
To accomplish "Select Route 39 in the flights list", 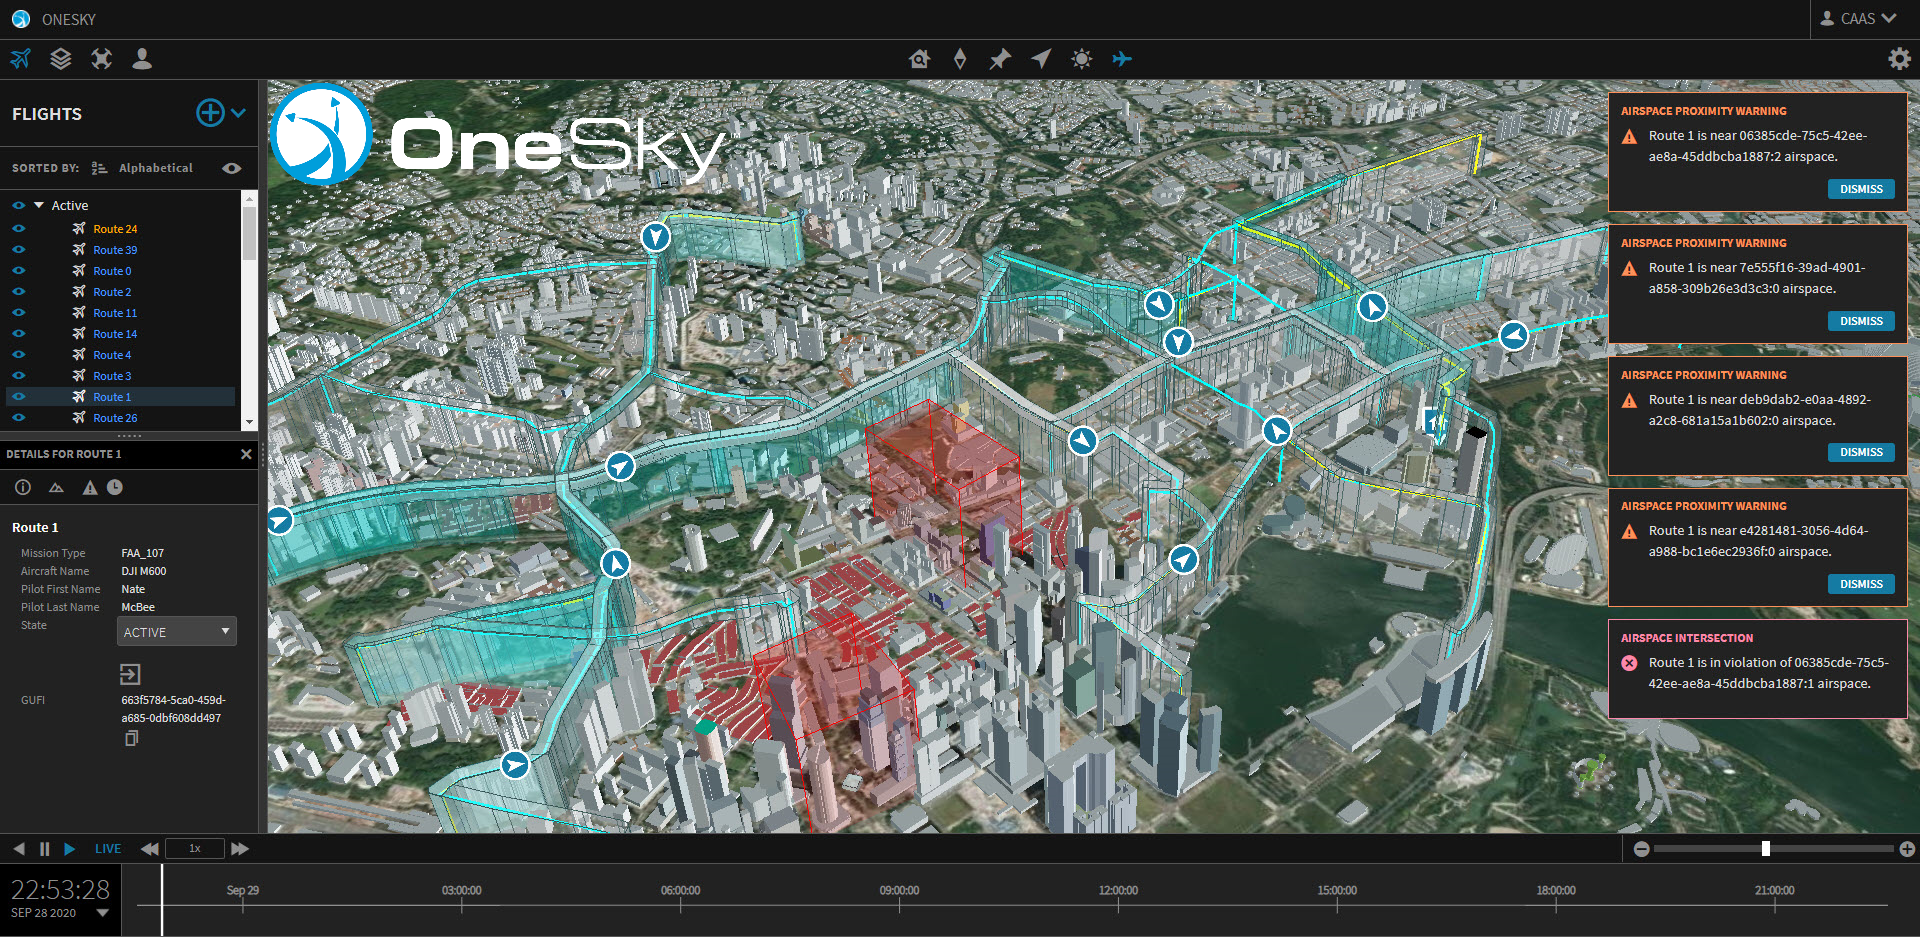I will (115, 250).
